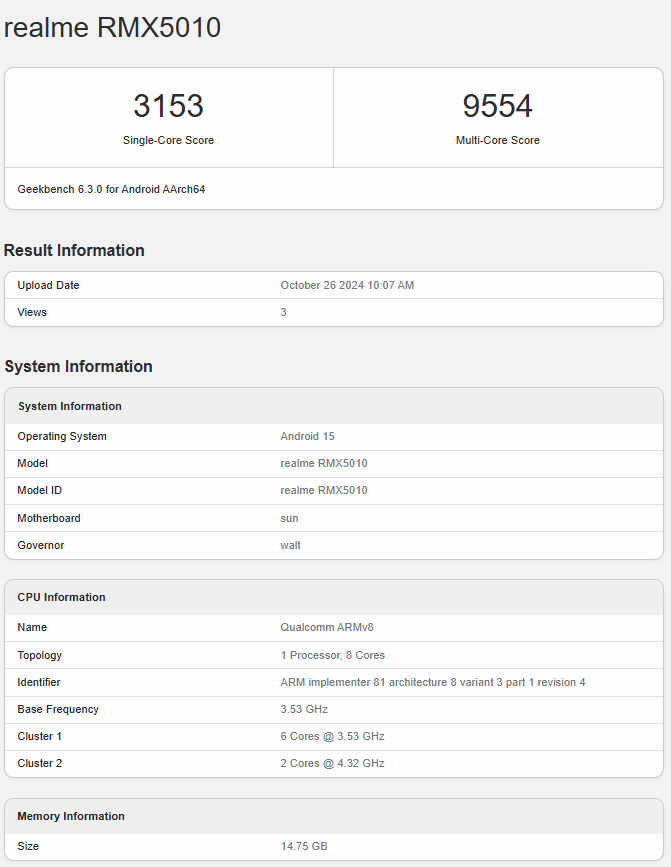Image resolution: width=671 pixels, height=867 pixels.
Task: Click the System Information table header
Action: click(x=69, y=406)
